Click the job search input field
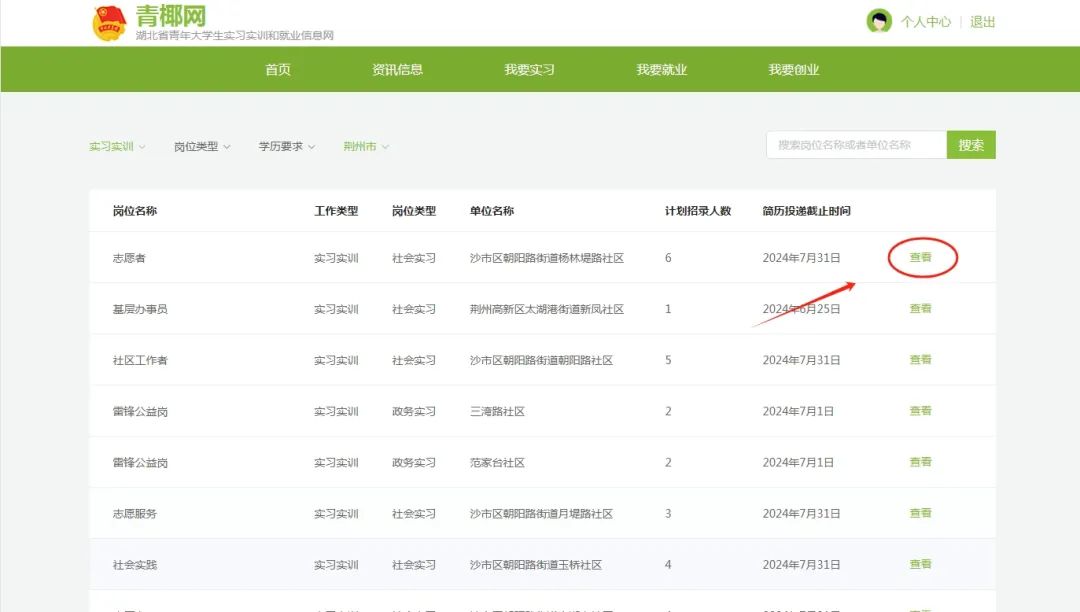The image size is (1080, 612). coord(855,145)
